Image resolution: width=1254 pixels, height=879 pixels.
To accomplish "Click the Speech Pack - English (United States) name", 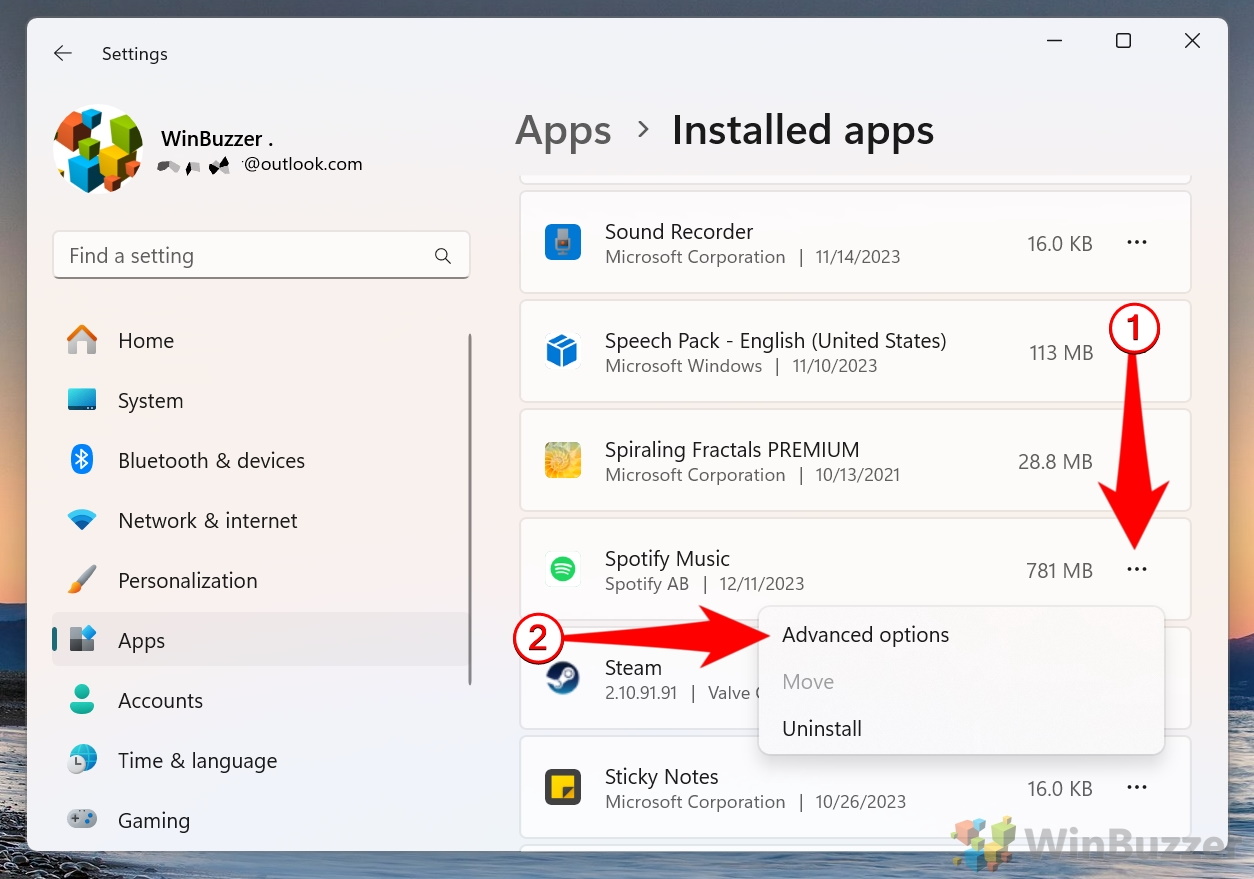I will (x=776, y=341).
